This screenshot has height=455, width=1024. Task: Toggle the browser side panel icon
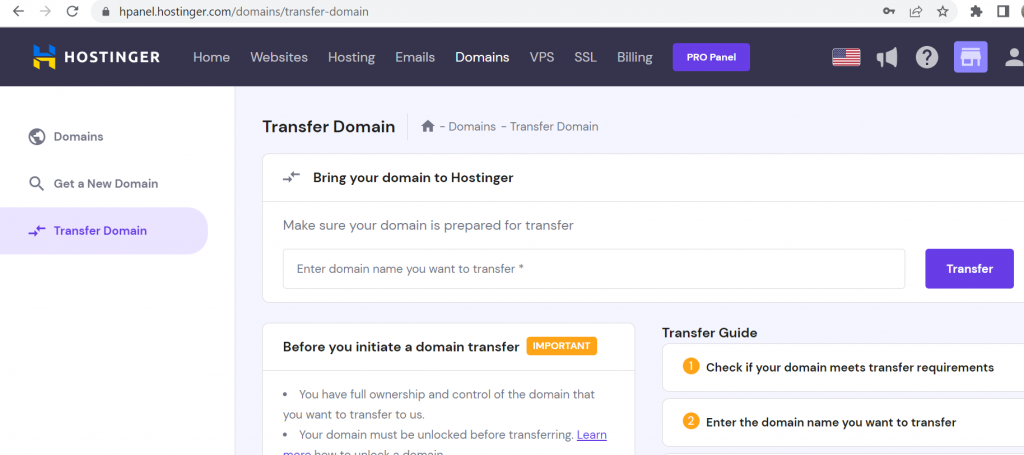[x=1003, y=11]
